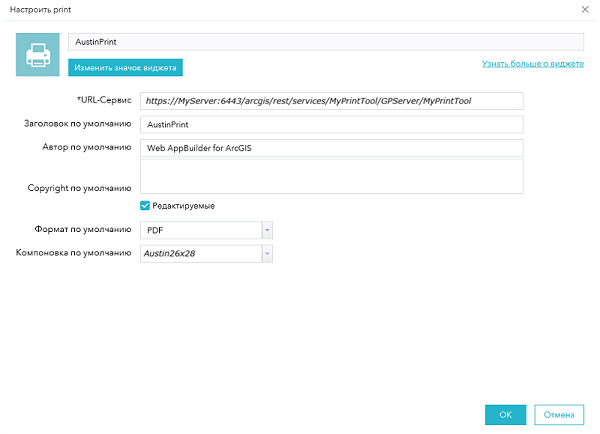Confirm settings with the OK button
Screen dimensions: 600x434
tap(505, 414)
